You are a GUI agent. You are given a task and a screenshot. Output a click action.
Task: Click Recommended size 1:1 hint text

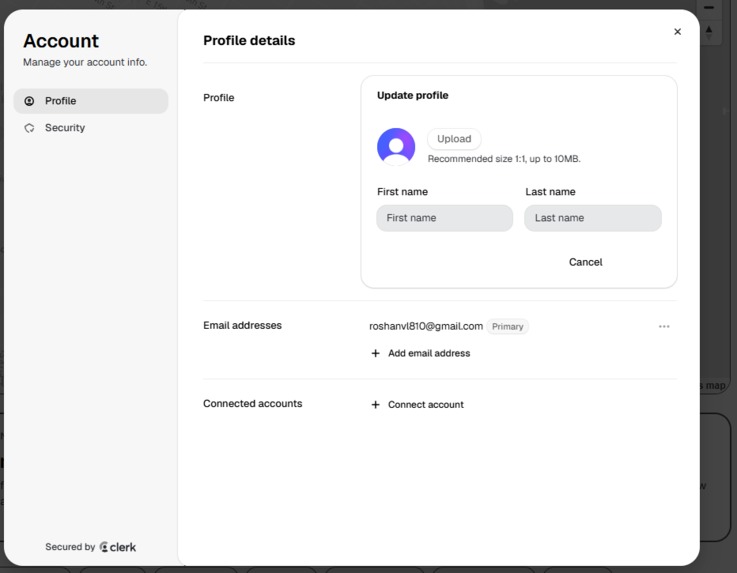(504, 159)
